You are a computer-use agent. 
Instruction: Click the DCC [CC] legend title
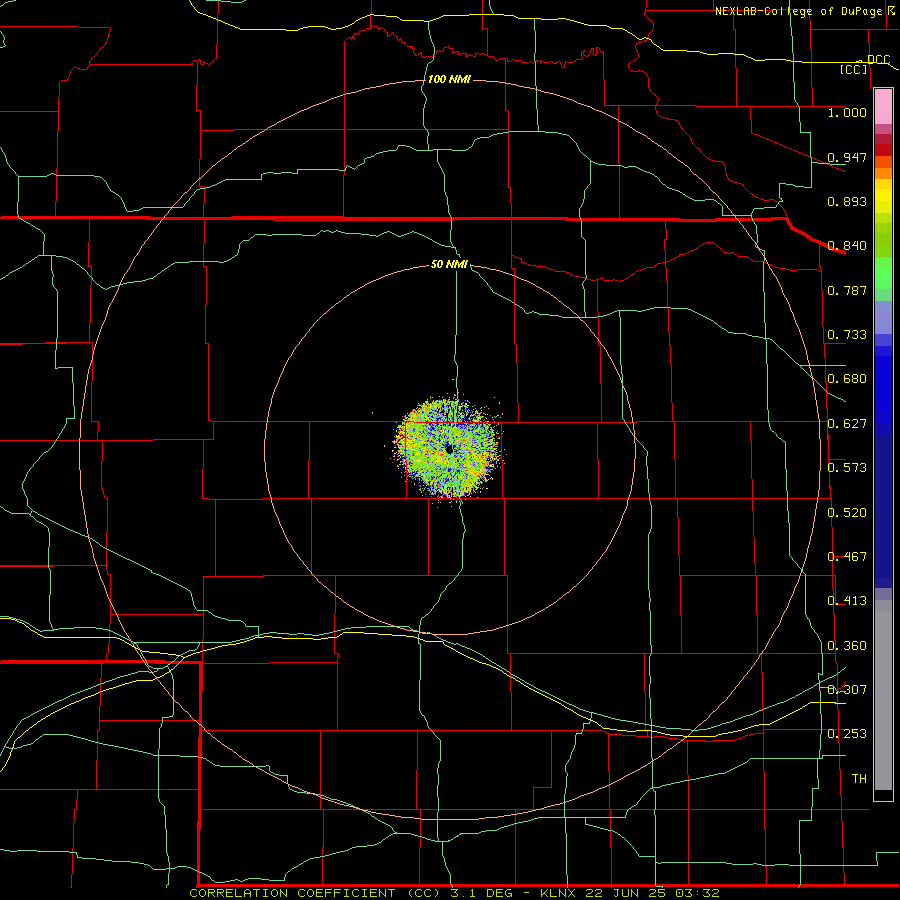(x=864, y=64)
